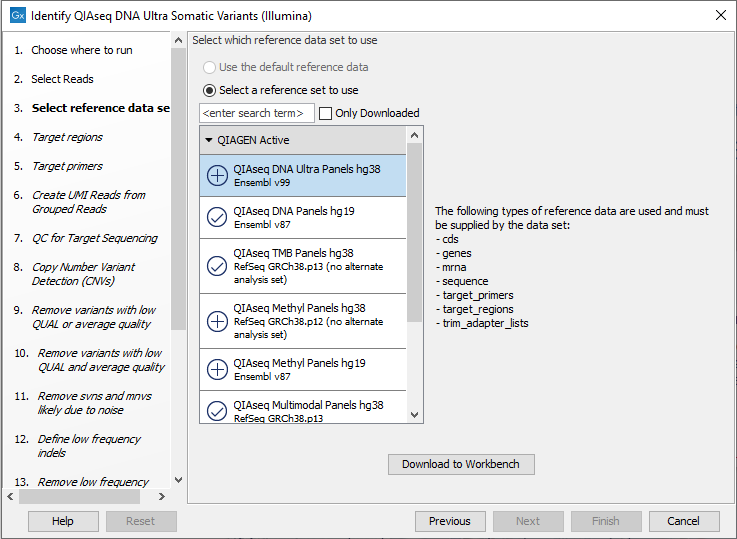Choose 'Select a reference set to use' radio button
Screen dimensions: 737x539
[209, 90]
